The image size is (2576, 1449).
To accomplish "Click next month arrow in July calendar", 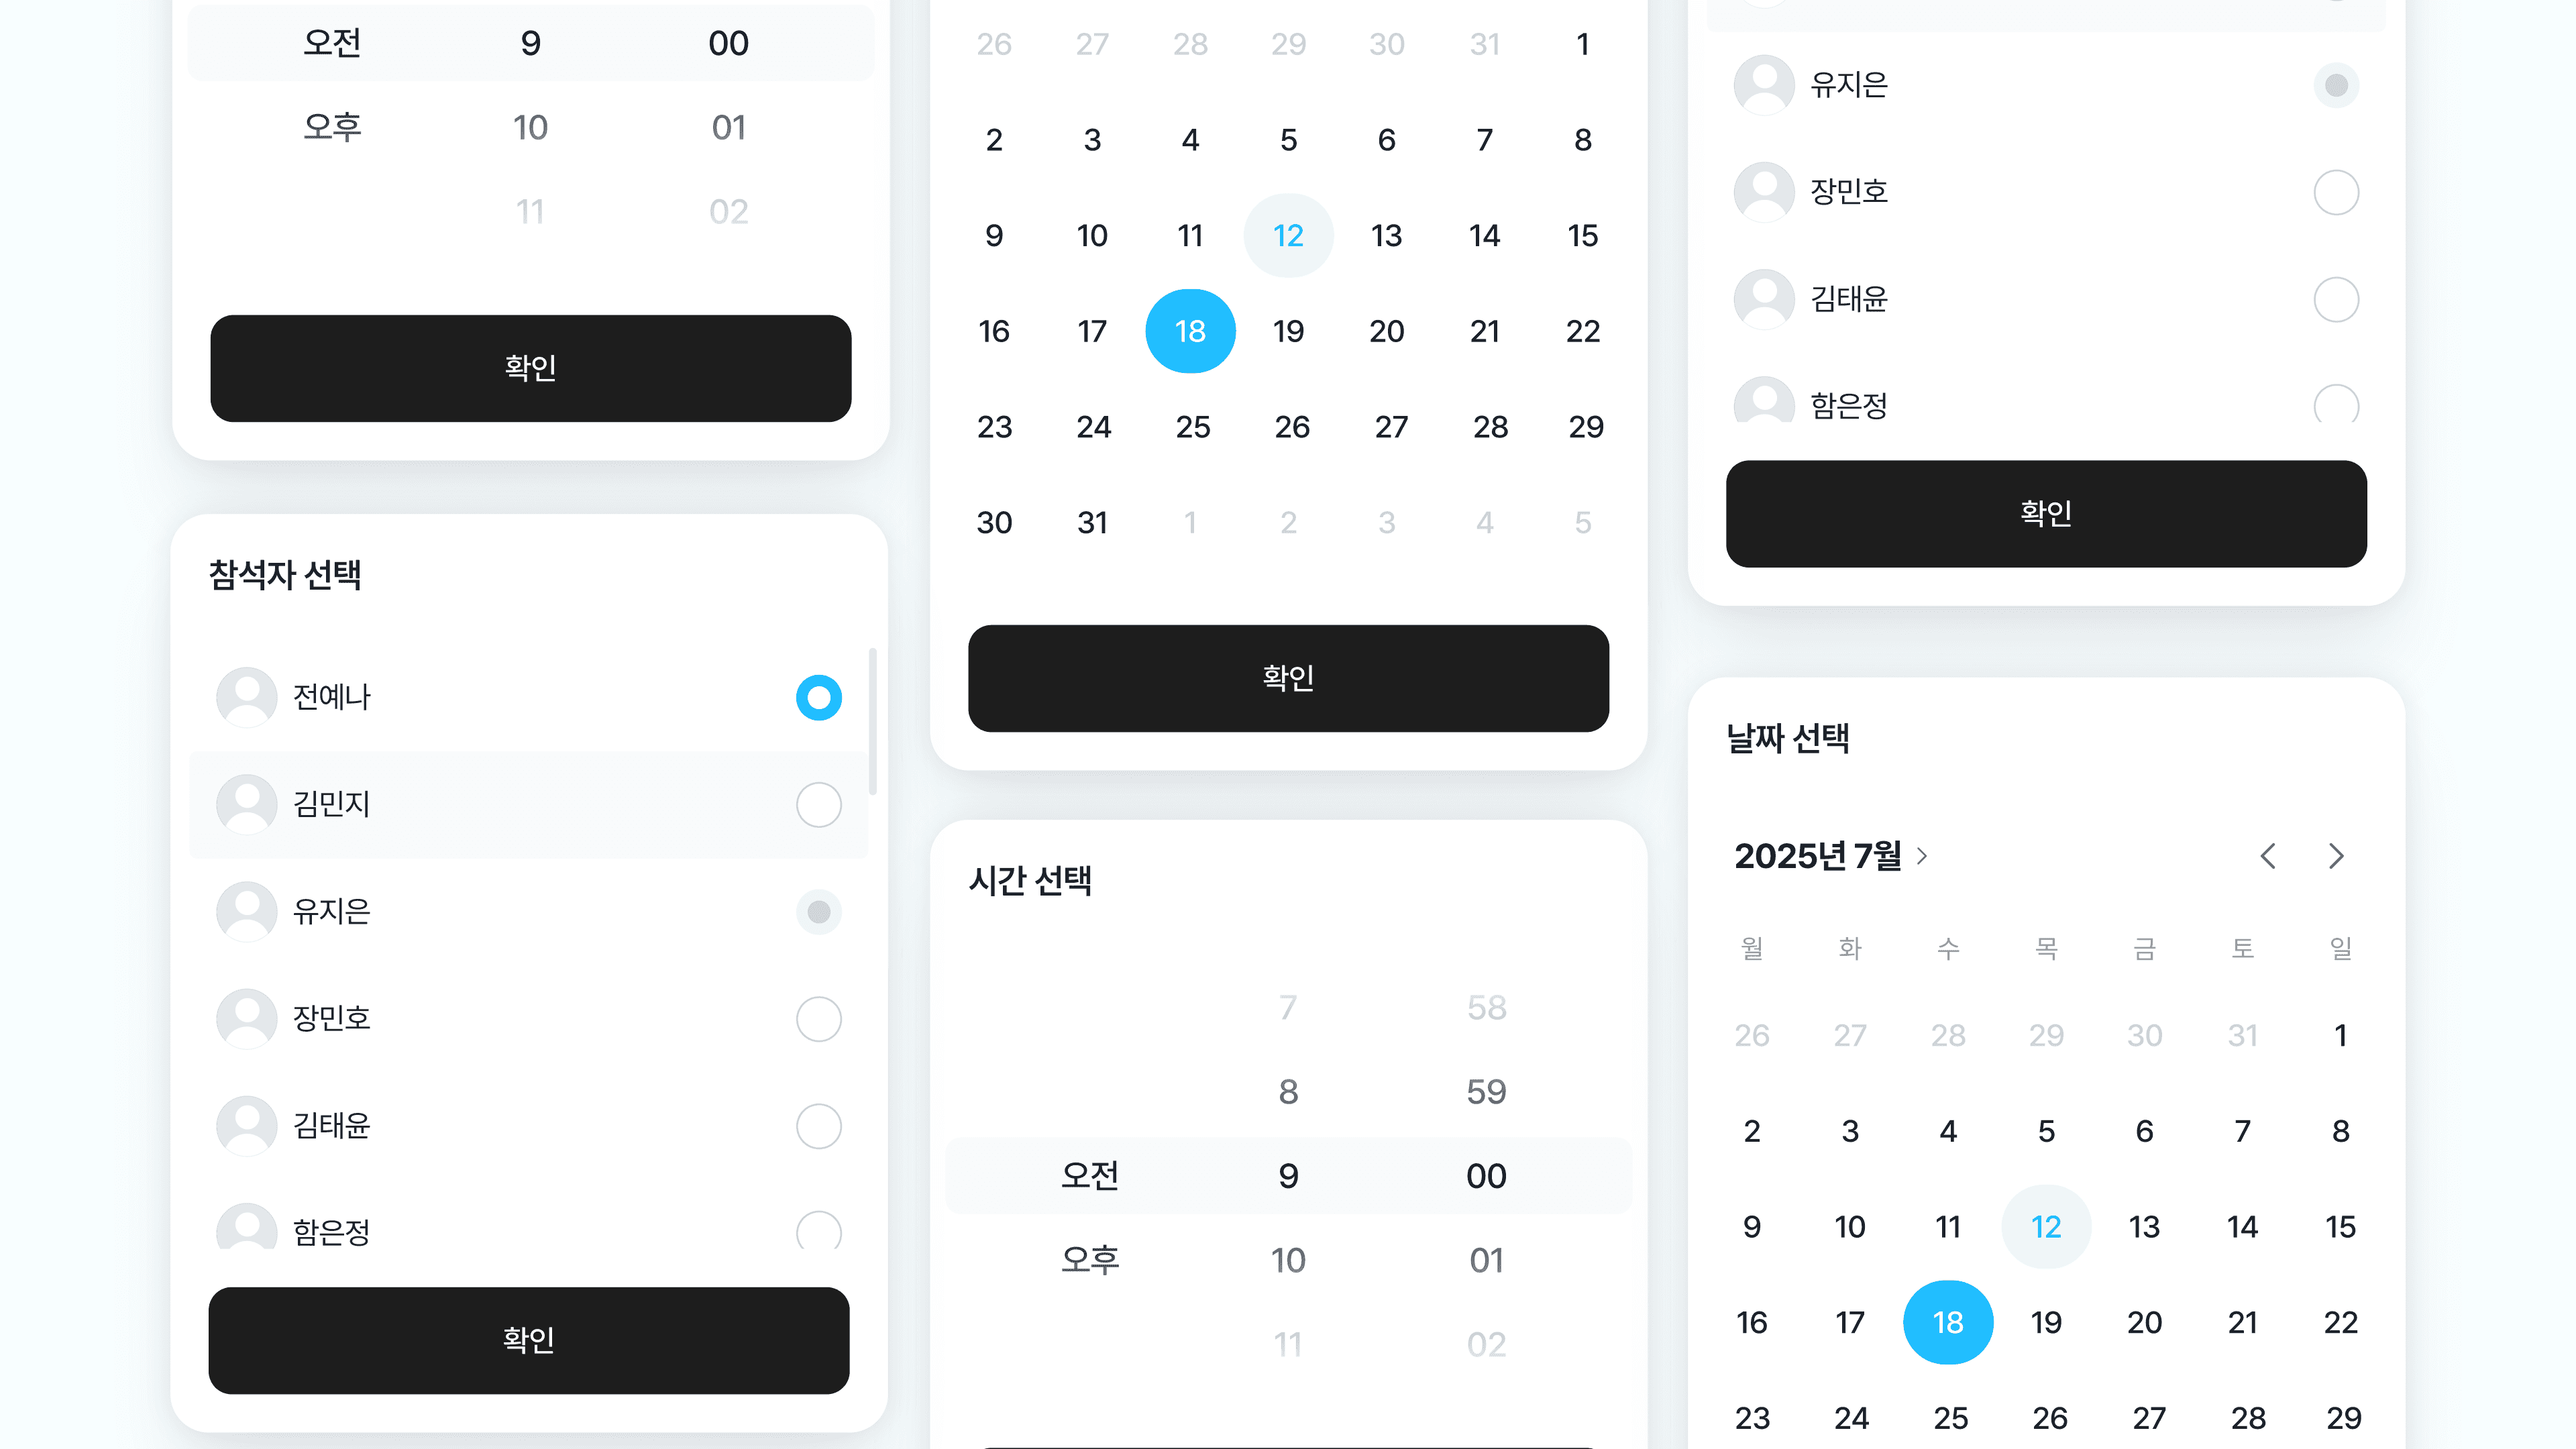I will 2336,856.
